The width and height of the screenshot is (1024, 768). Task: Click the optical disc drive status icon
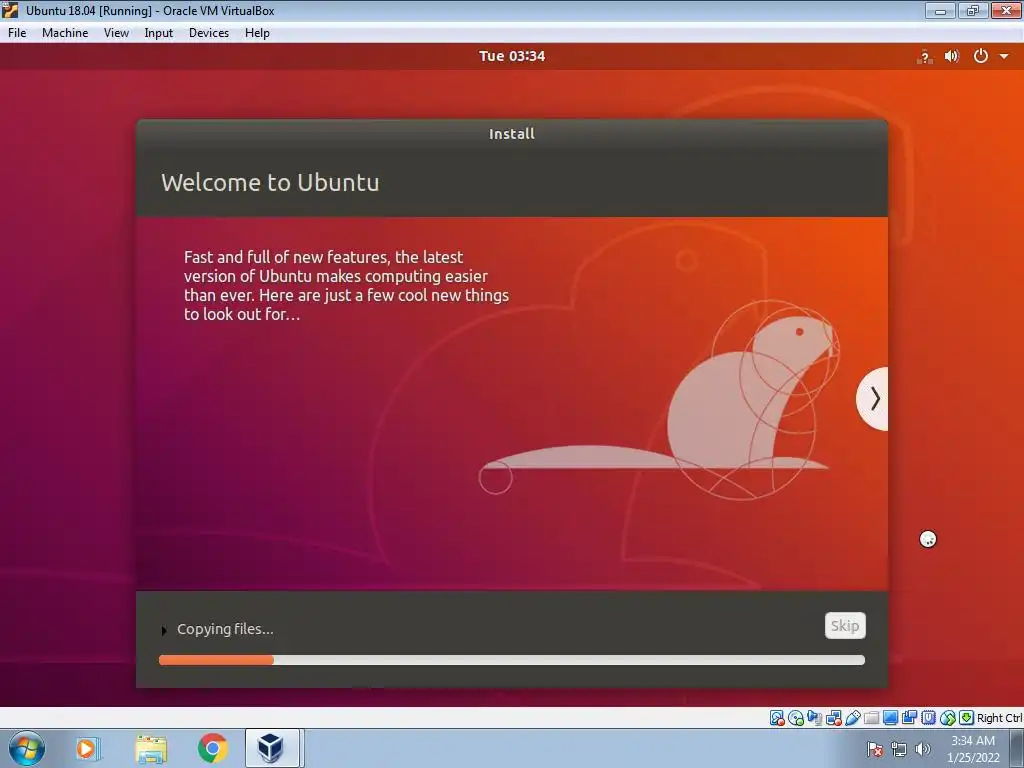coord(795,718)
